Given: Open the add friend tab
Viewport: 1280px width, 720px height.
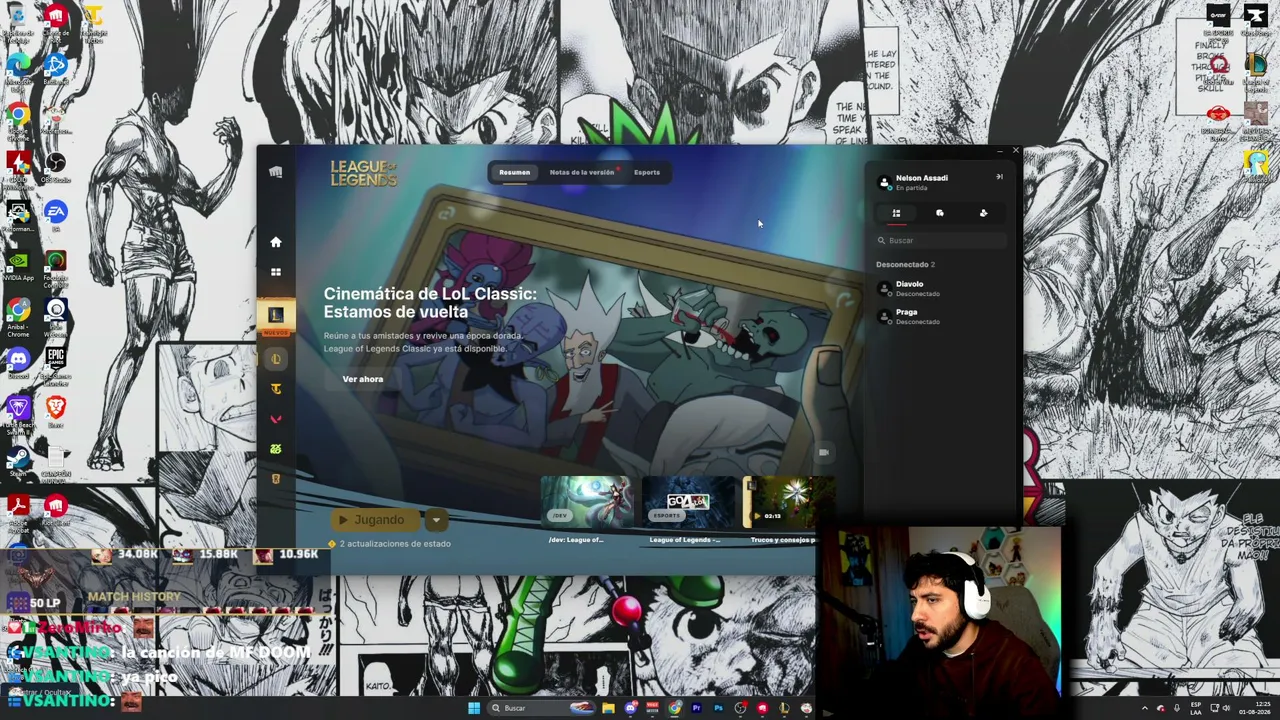Looking at the screenshot, I should [x=983, y=213].
